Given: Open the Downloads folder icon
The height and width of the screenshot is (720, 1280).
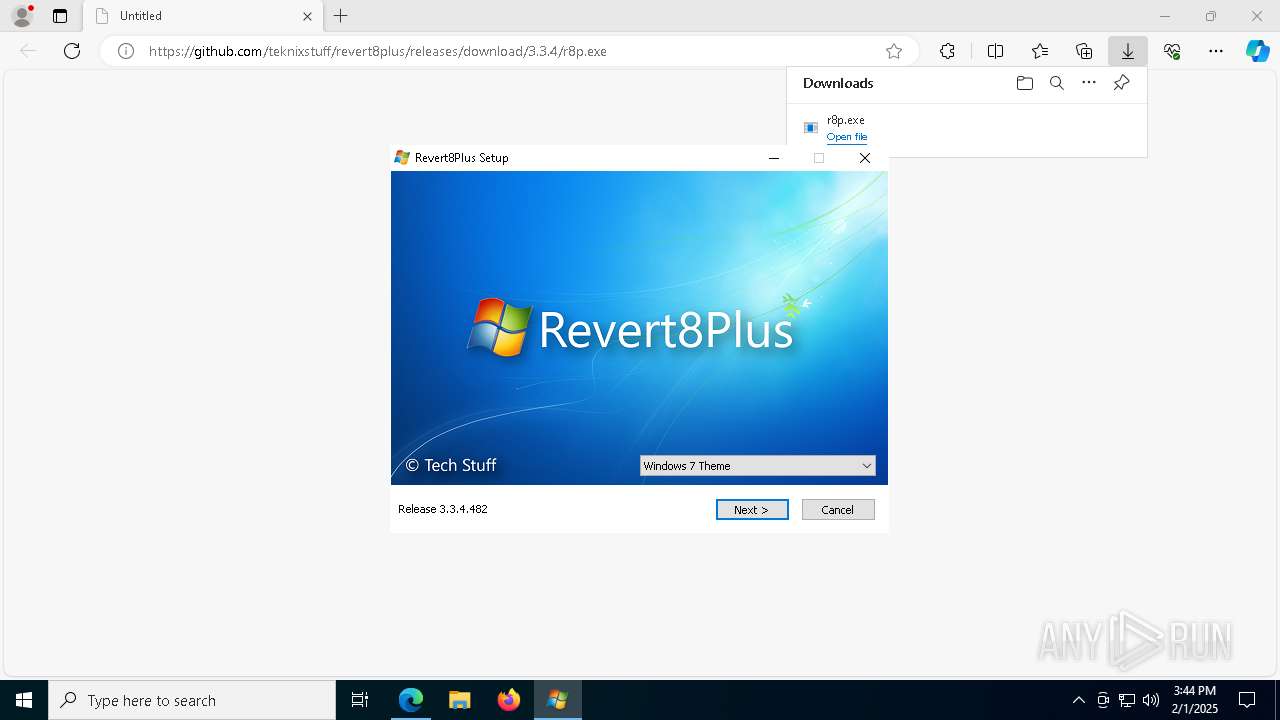Looking at the screenshot, I should click(1024, 83).
